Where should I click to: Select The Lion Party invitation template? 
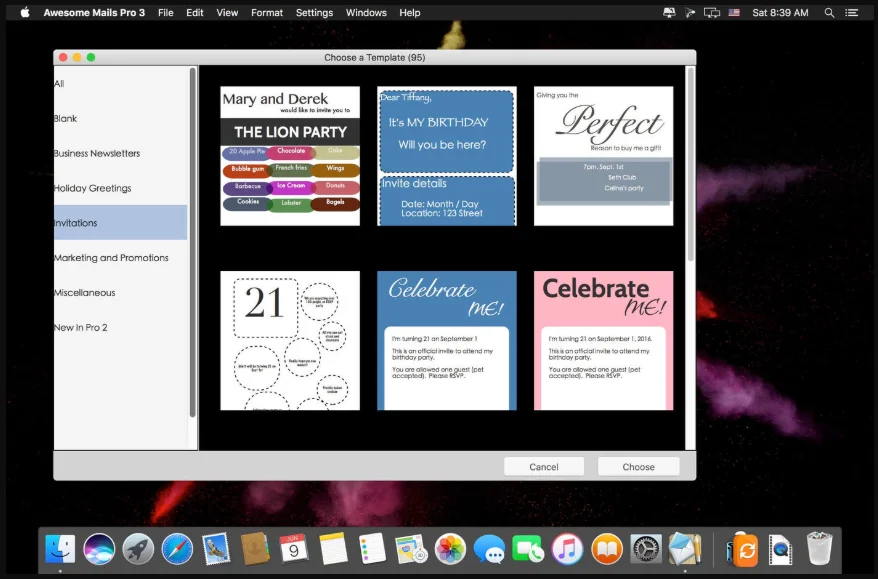[x=290, y=156]
